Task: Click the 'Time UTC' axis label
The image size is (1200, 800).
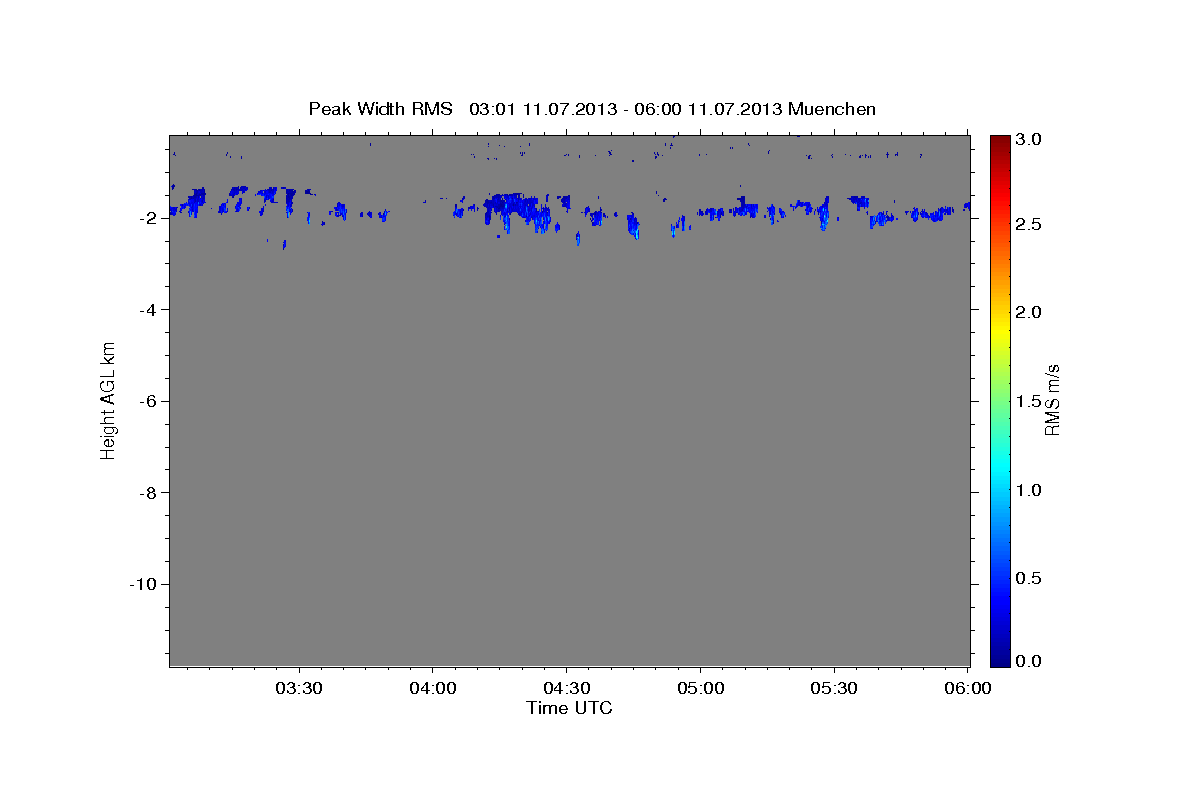Action: tap(569, 708)
